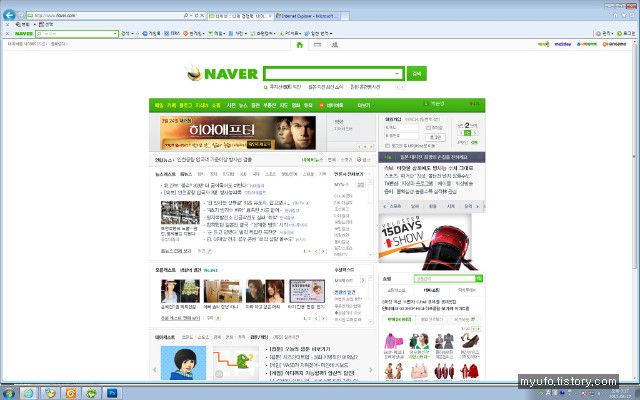Click the rectangle view icon next to Home

click(x=318, y=44)
